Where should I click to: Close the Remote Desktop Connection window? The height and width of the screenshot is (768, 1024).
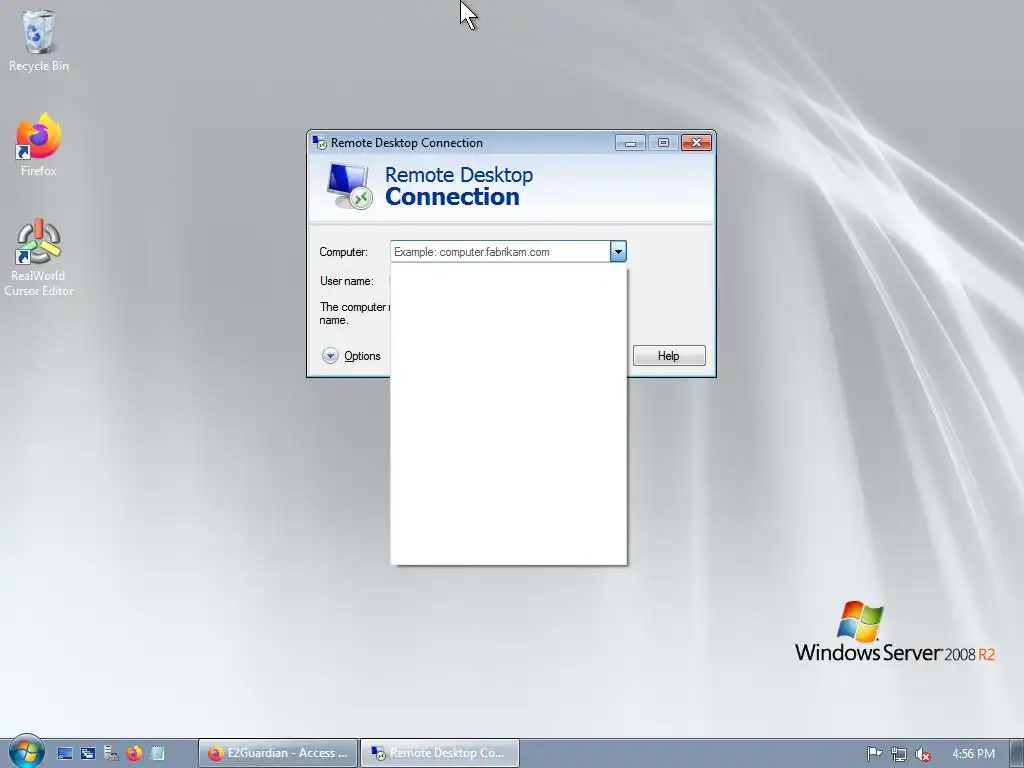[x=696, y=142]
